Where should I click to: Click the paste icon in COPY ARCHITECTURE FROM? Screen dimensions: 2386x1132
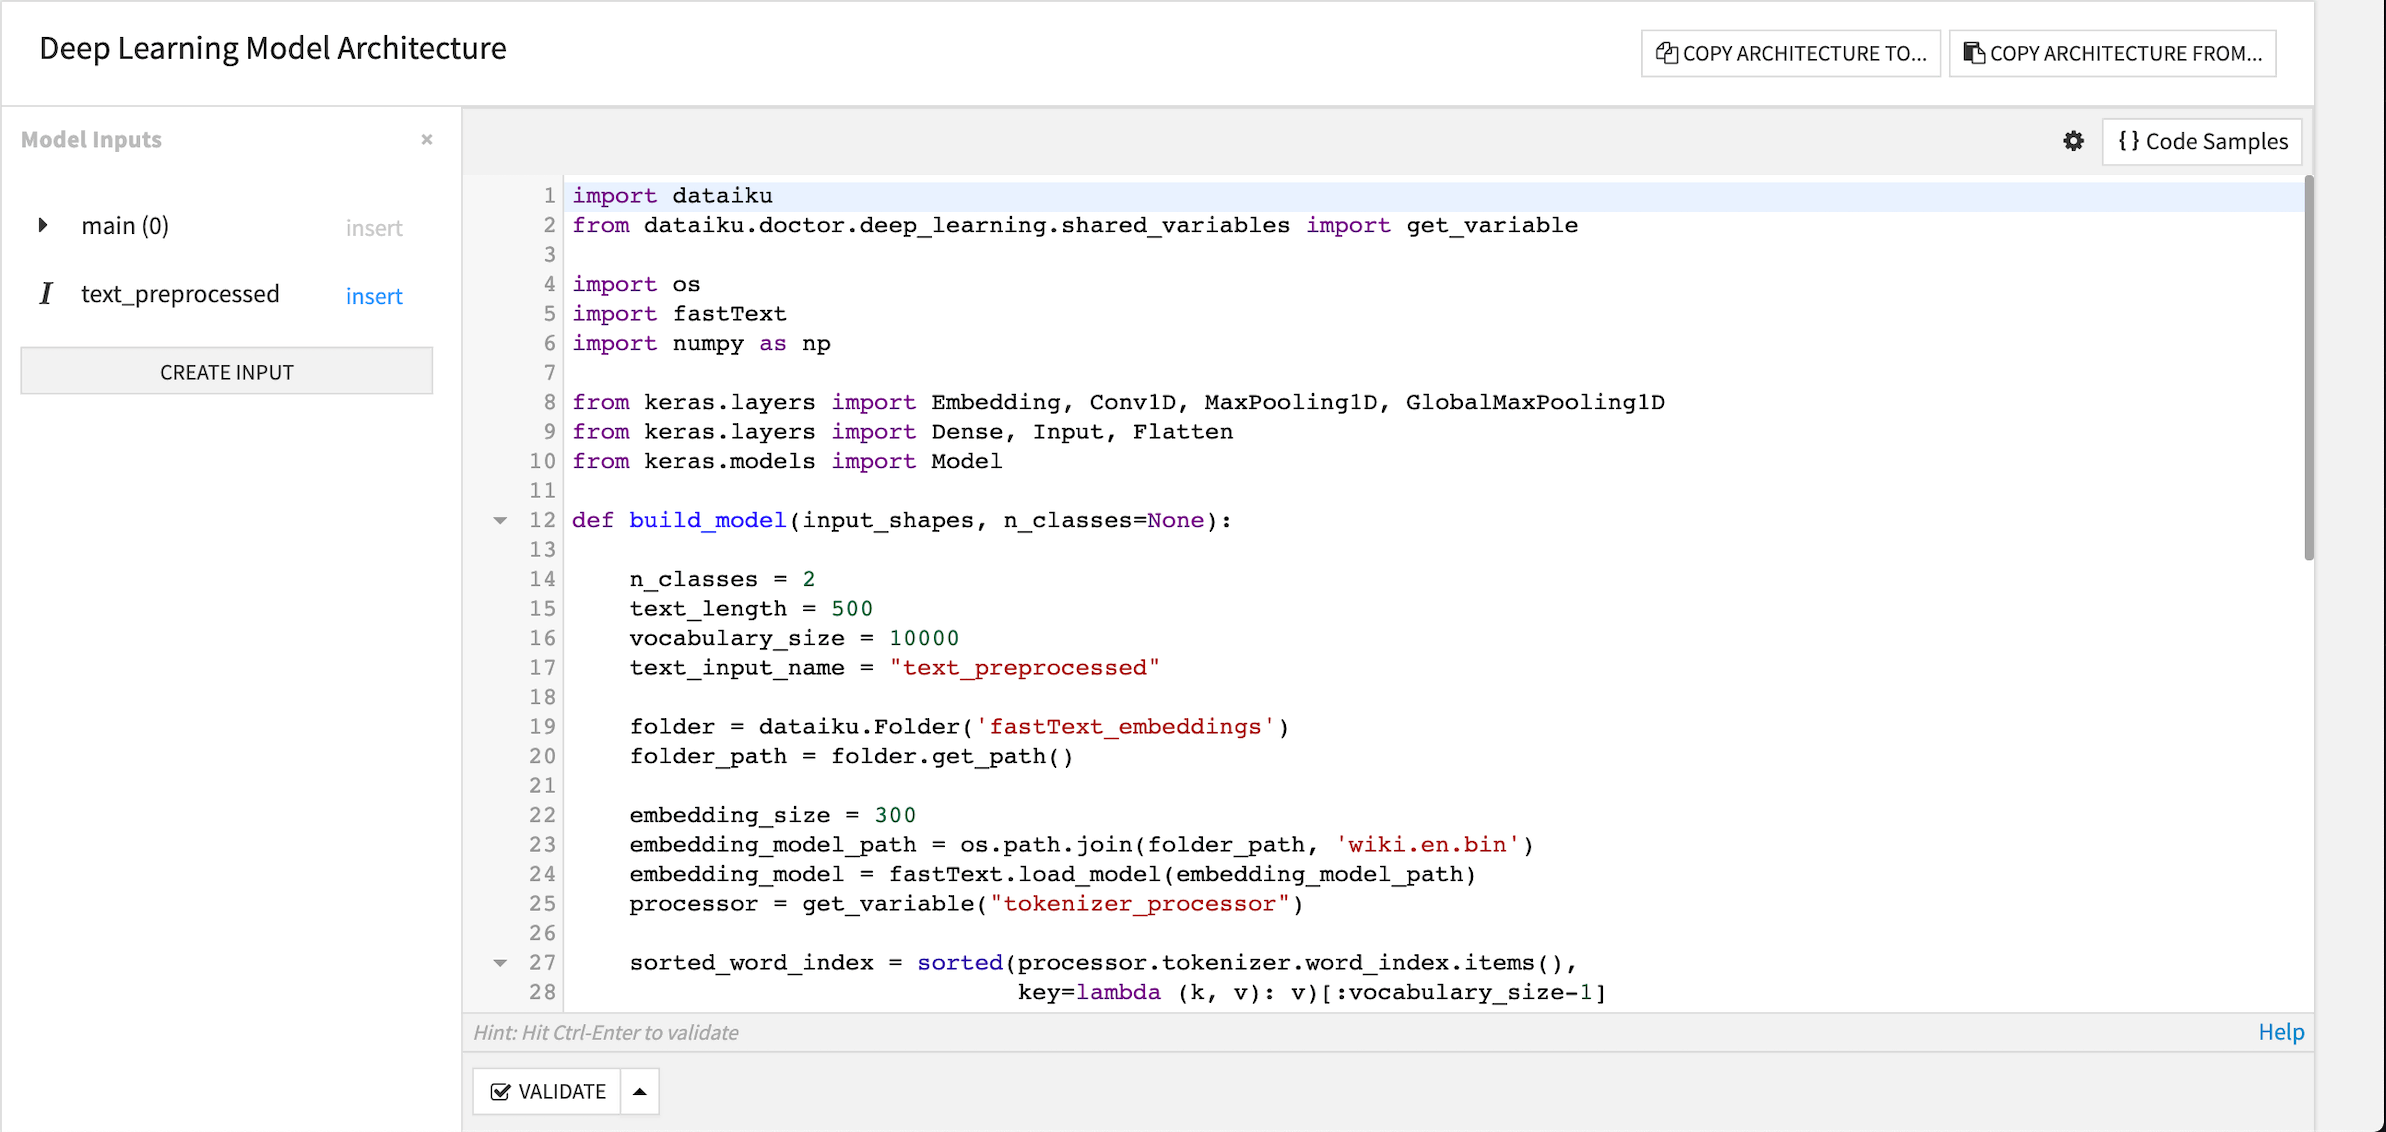click(1973, 53)
